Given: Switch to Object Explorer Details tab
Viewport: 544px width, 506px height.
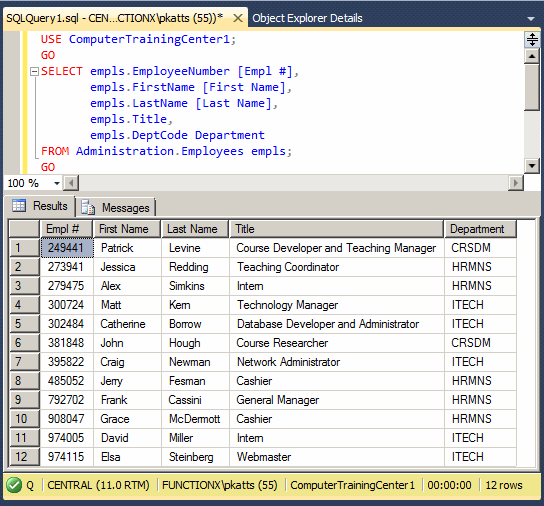Looking at the screenshot, I should tap(307, 18).
